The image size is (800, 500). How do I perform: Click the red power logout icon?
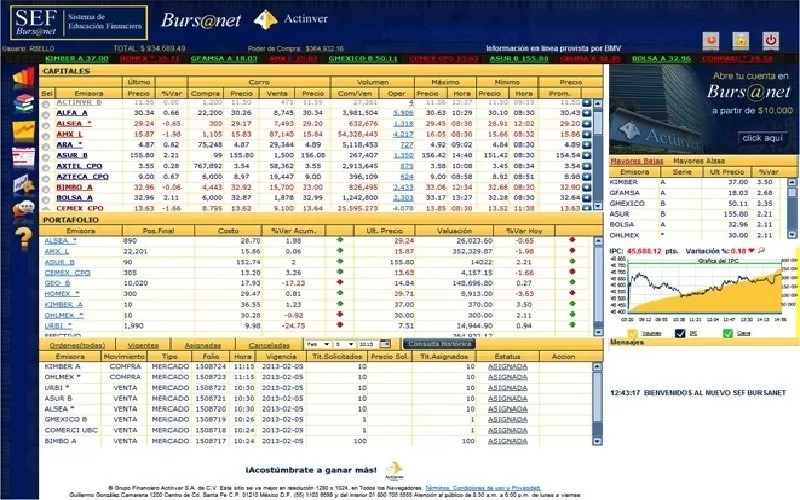770,40
